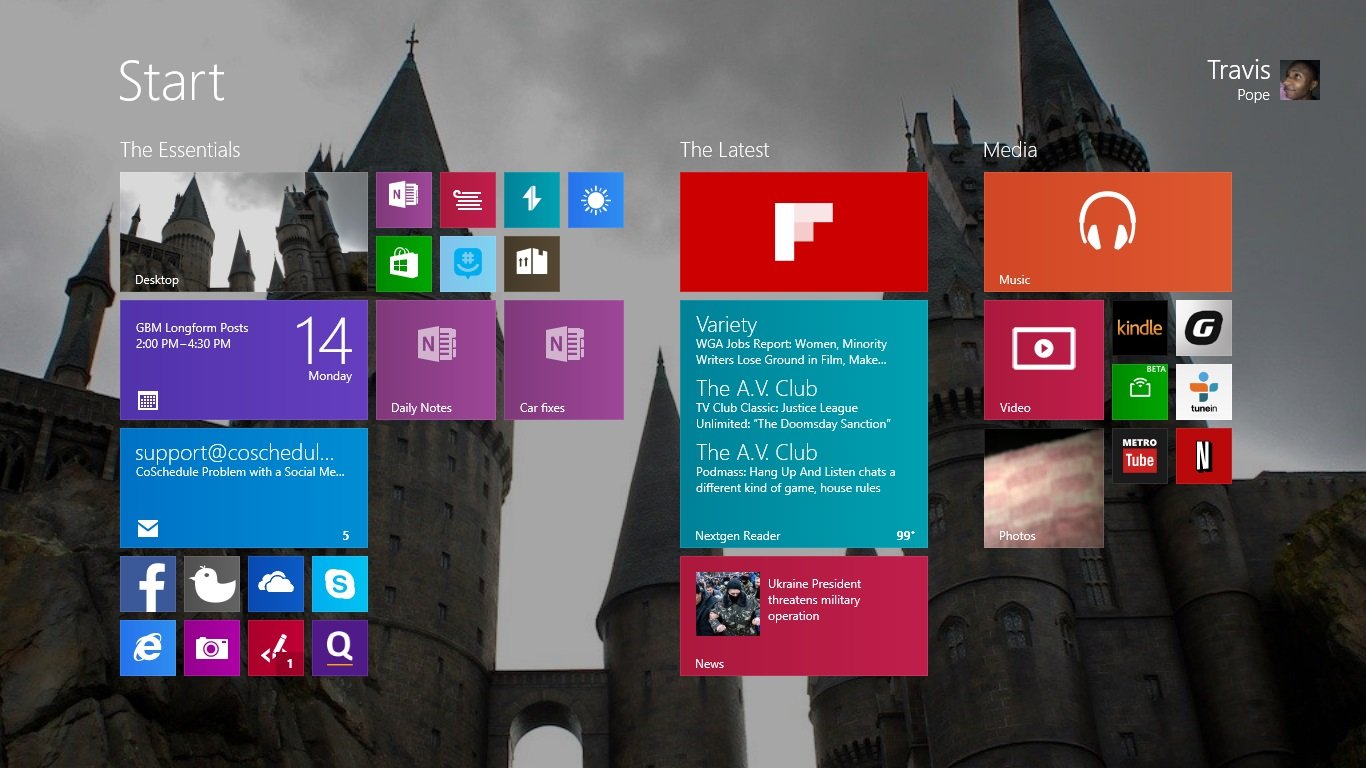This screenshot has height=768, width=1366.
Task: Click "The Latest" group heading
Action: [x=725, y=150]
